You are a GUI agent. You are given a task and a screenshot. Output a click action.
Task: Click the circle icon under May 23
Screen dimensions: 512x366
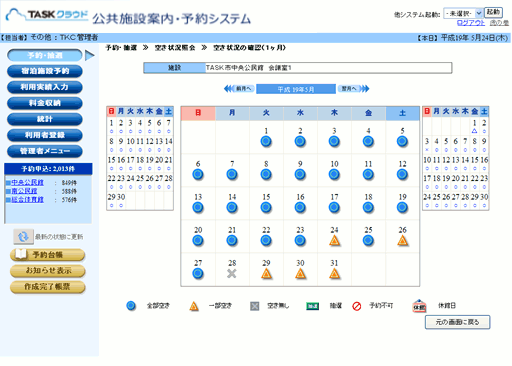(x=300, y=240)
